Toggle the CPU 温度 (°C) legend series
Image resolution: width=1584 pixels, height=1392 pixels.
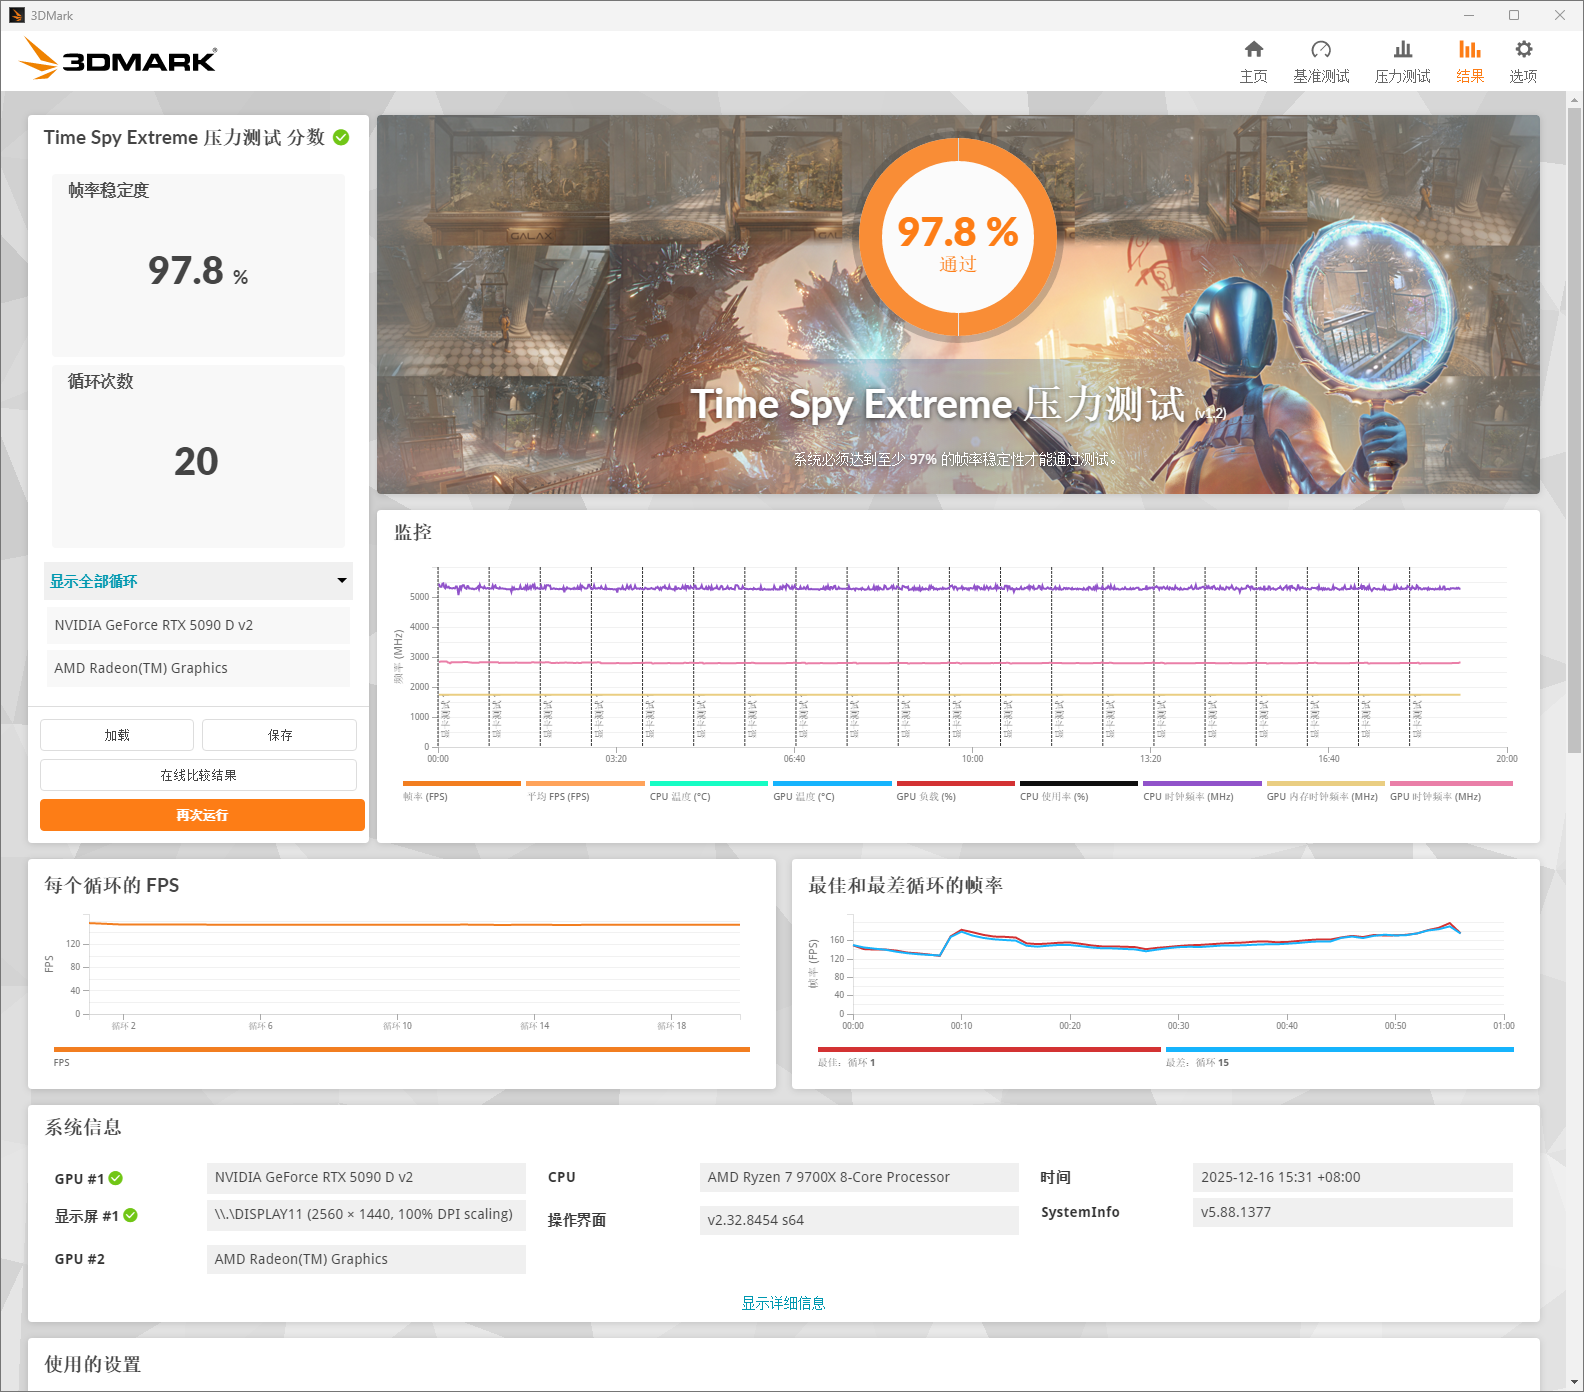tap(708, 791)
